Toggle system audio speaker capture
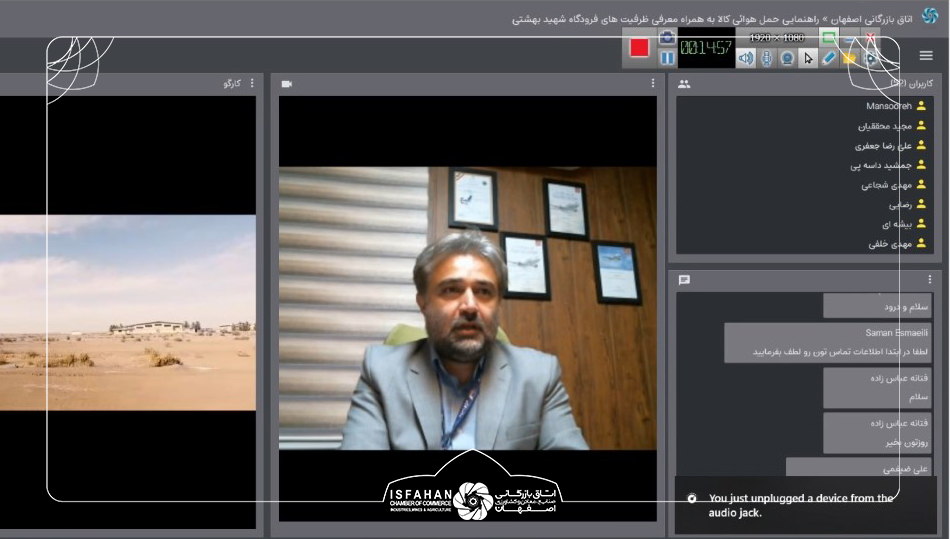950x539 pixels. click(x=746, y=58)
